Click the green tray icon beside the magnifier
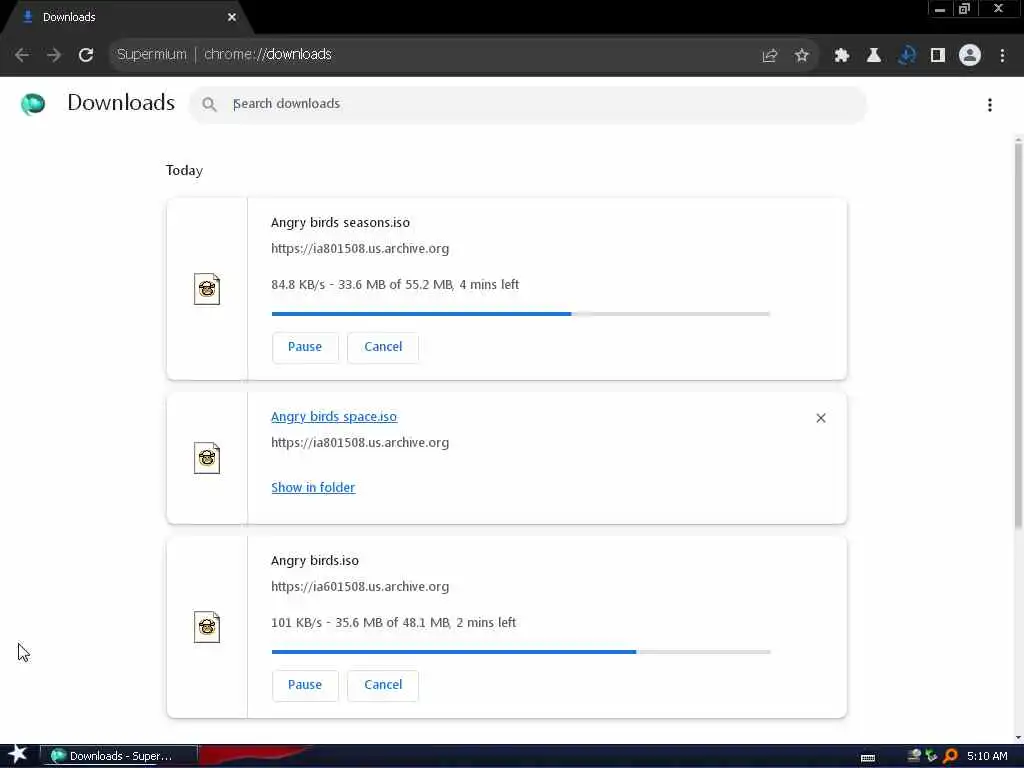The width and height of the screenshot is (1024, 768). click(932, 756)
